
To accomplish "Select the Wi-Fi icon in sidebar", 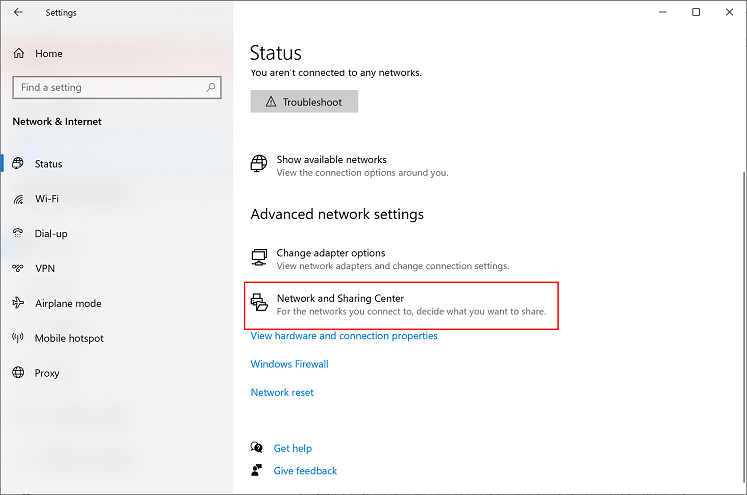I will (18, 199).
